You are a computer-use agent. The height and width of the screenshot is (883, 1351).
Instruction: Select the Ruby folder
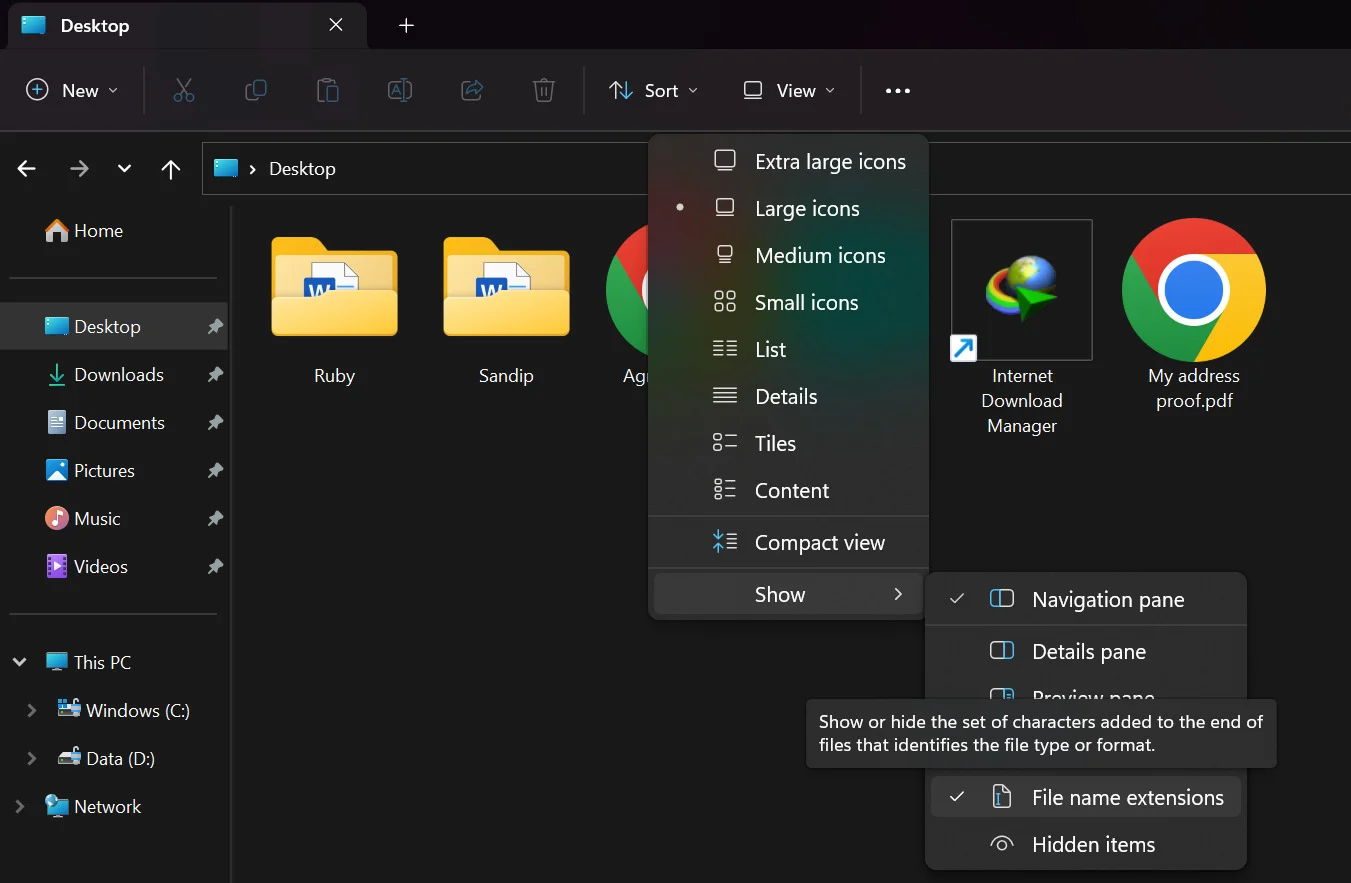(x=334, y=310)
